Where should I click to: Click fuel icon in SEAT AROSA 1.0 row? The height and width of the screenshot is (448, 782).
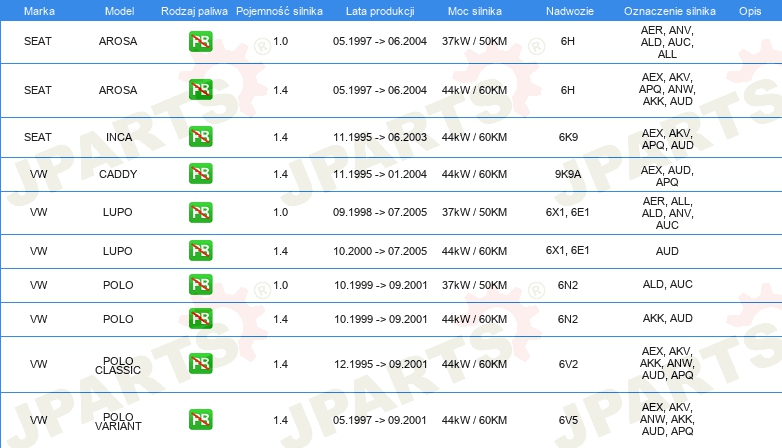click(x=200, y=41)
